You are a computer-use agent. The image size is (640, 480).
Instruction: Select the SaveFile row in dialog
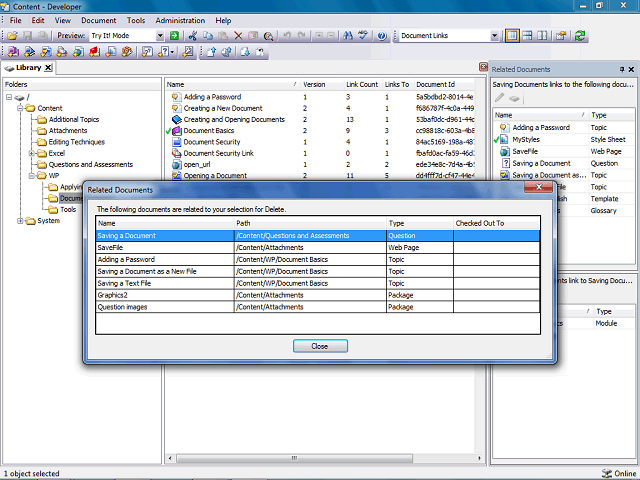318,248
